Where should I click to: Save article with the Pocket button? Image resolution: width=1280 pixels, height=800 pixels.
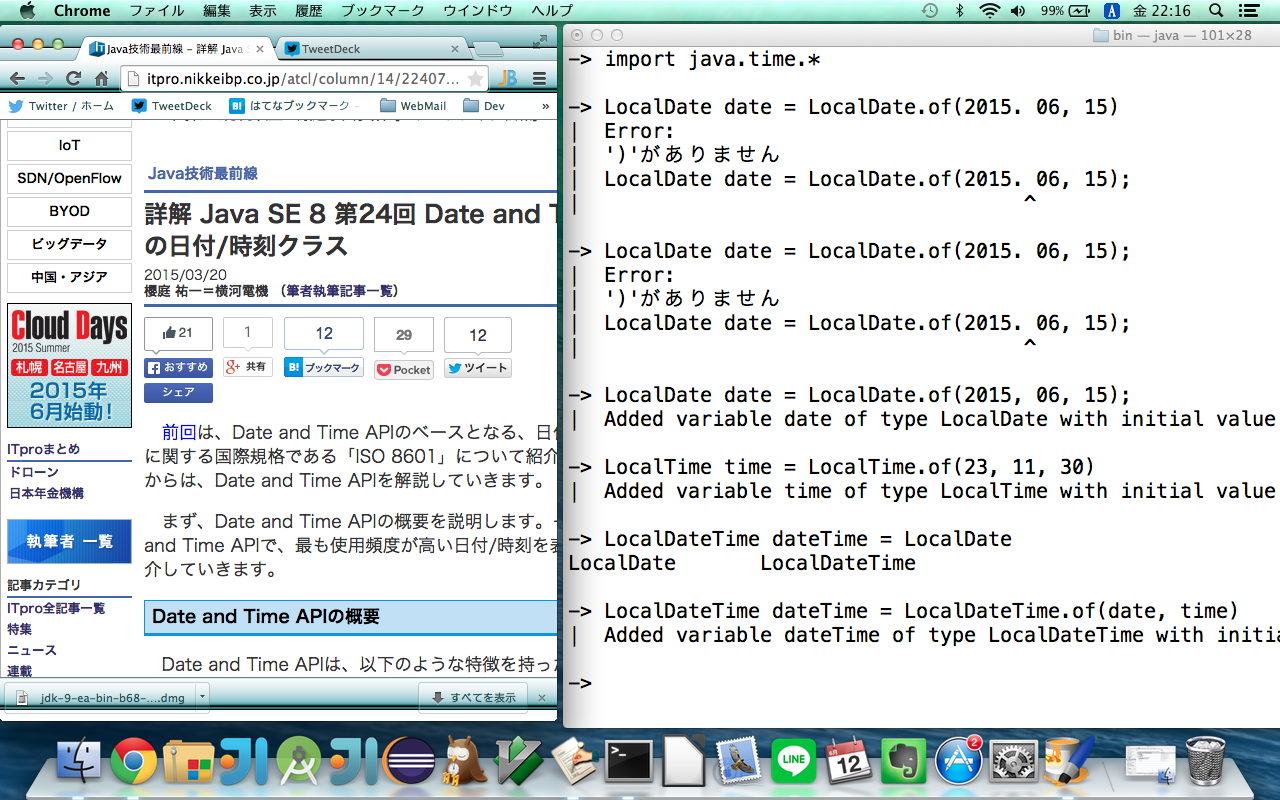[x=404, y=369]
